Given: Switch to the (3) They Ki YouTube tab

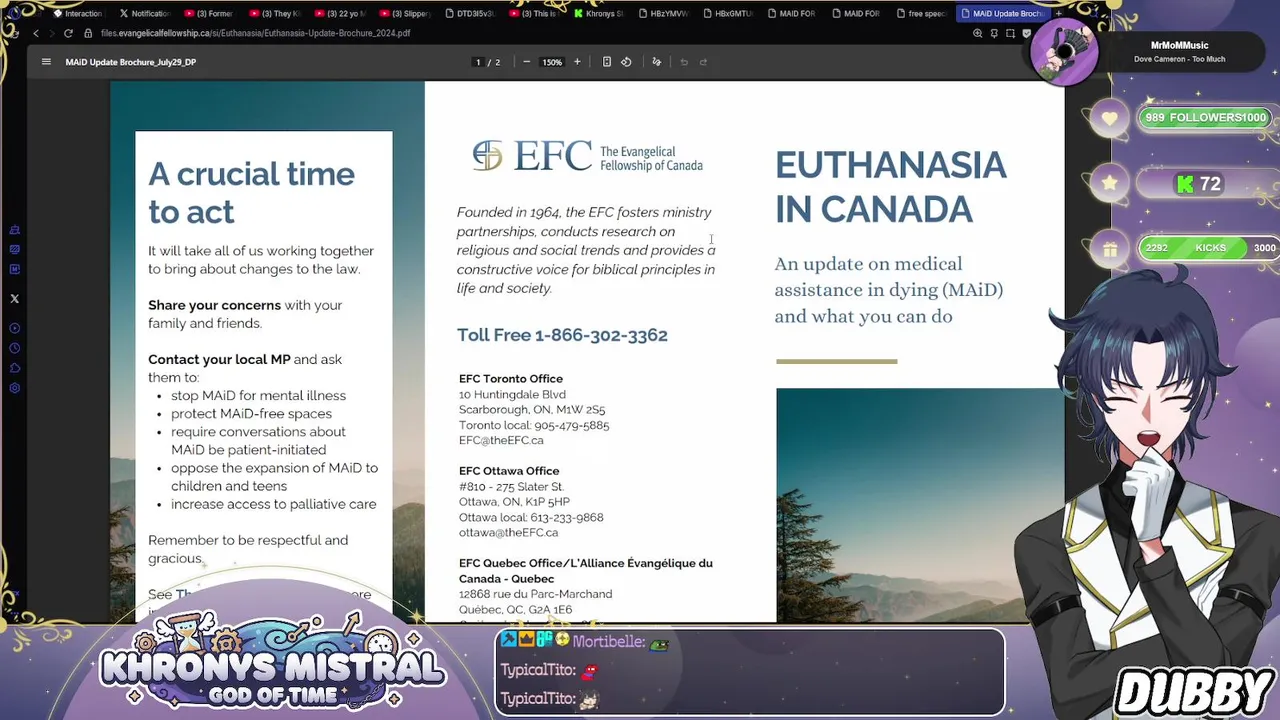Looking at the screenshot, I should [x=275, y=14].
